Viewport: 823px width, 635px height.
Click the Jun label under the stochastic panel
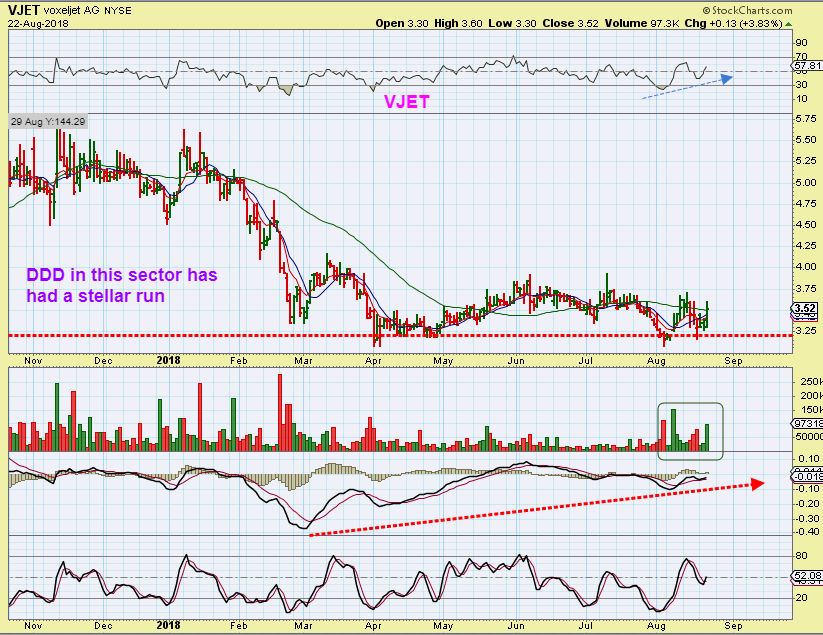(x=516, y=626)
